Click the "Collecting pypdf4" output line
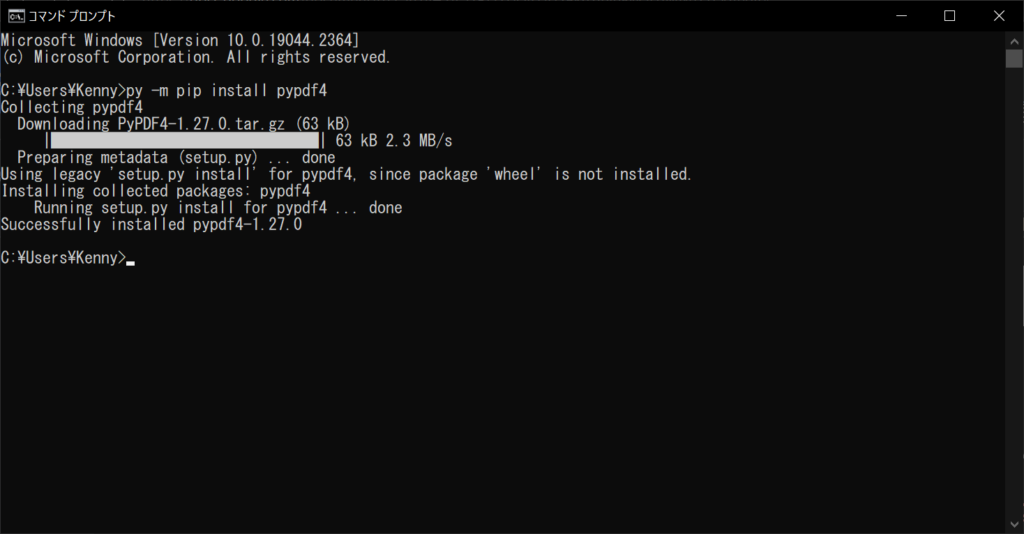Image resolution: width=1024 pixels, height=534 pixels. (72, 107)
